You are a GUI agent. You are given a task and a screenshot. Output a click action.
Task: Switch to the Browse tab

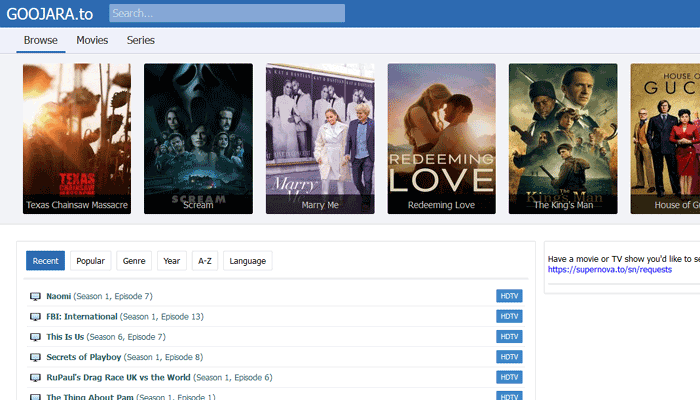point(41,40)
